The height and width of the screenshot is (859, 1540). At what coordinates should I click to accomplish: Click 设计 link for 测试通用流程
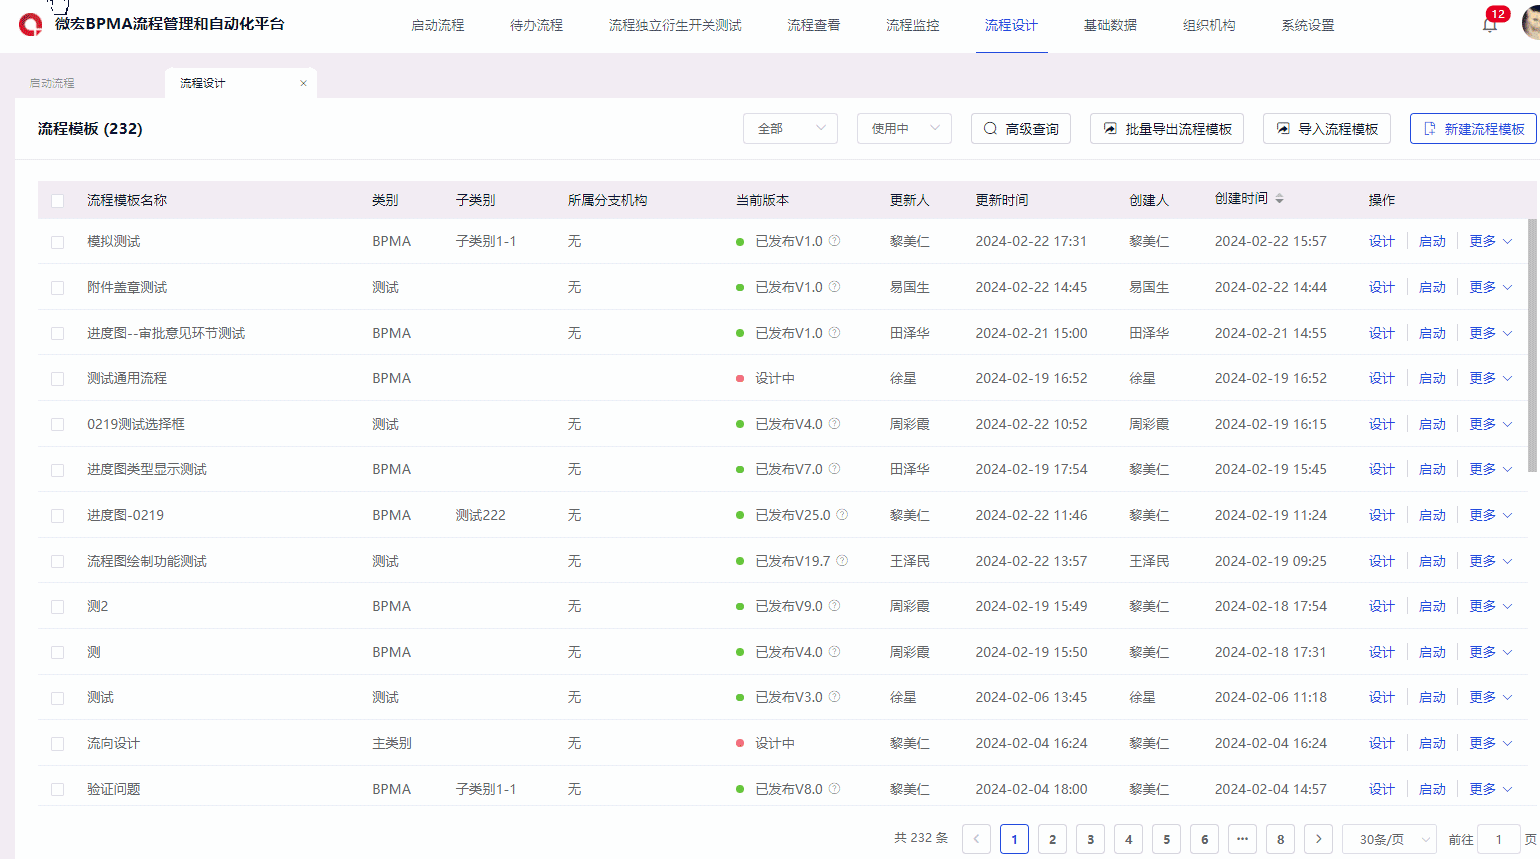click(1381, 378)
